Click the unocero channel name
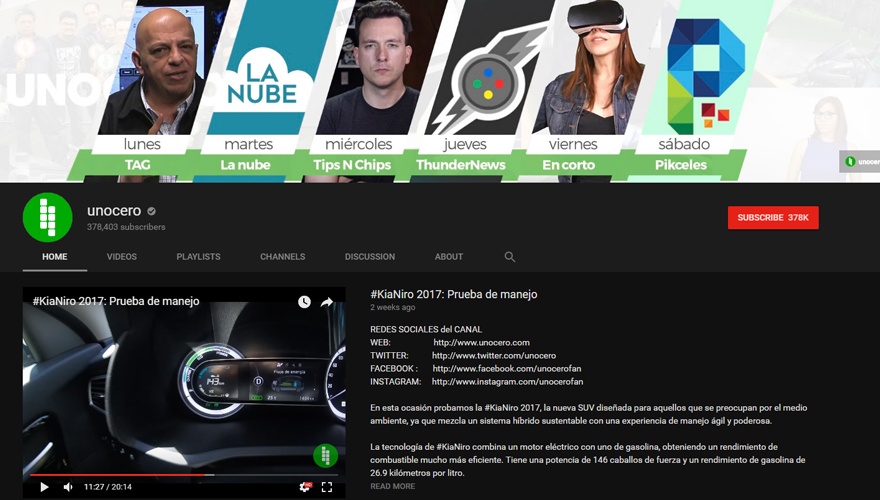This screenshot has width=880, height=500. coord(114,211)
